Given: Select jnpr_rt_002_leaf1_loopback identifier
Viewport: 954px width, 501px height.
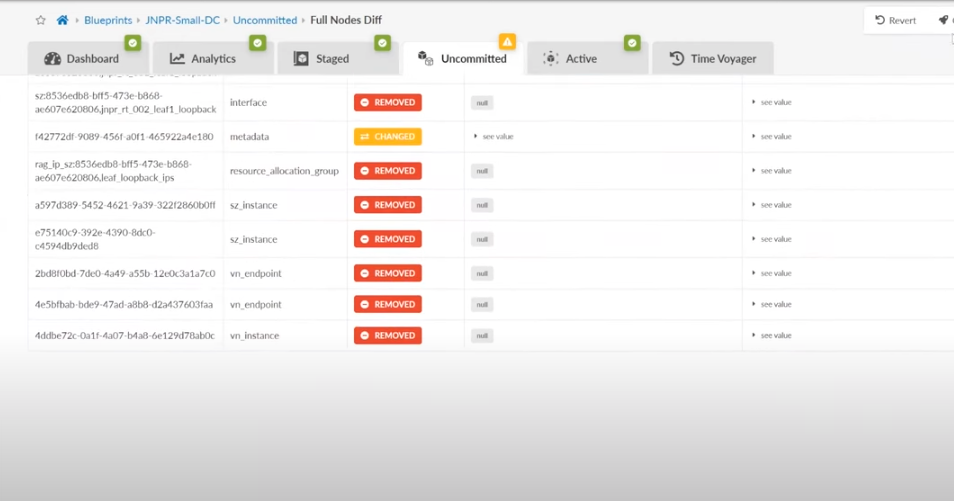Looking at the screenshot, I should pyautogui.click(x=125, y=102).
